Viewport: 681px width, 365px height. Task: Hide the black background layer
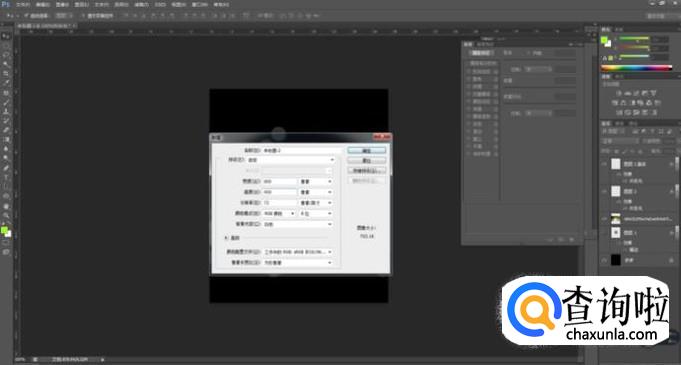(x=604, y=260)
